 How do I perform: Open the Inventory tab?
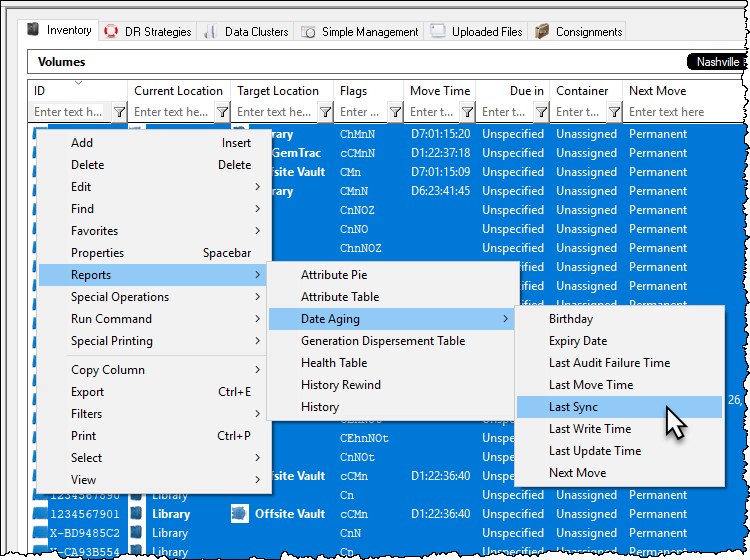59,30
